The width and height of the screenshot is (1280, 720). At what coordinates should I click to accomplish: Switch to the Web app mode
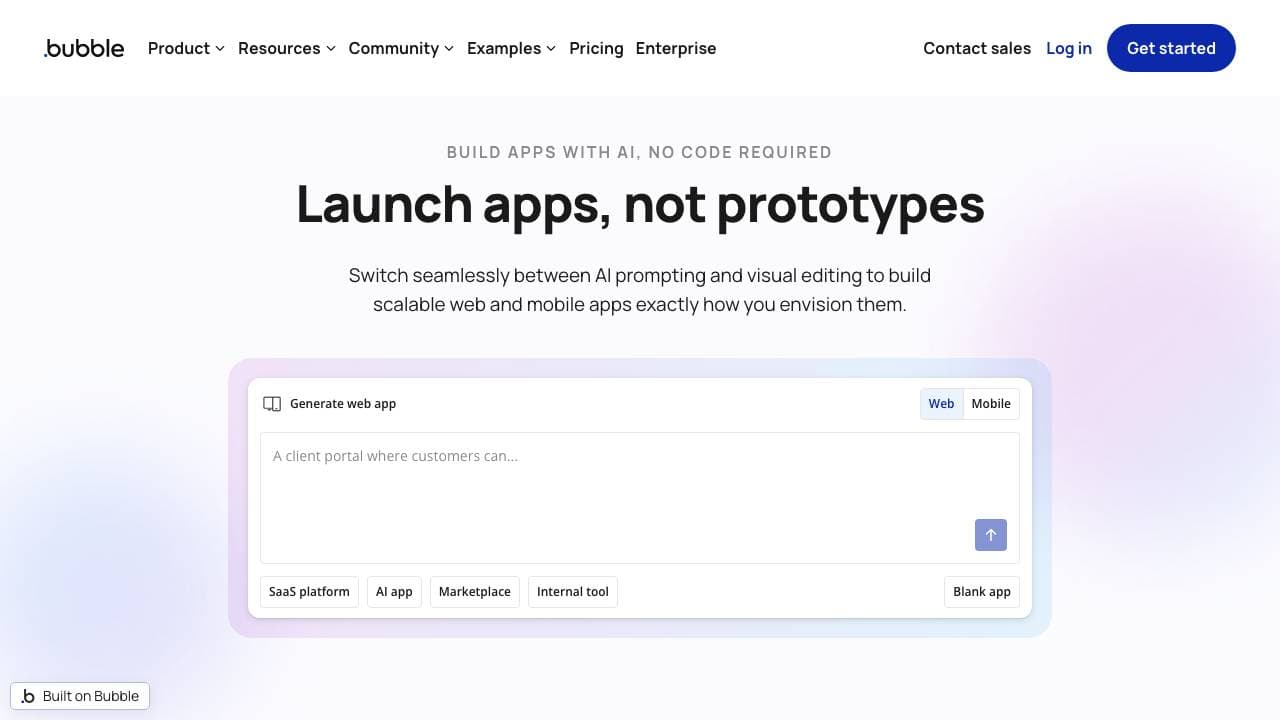[x=941, y=404]
